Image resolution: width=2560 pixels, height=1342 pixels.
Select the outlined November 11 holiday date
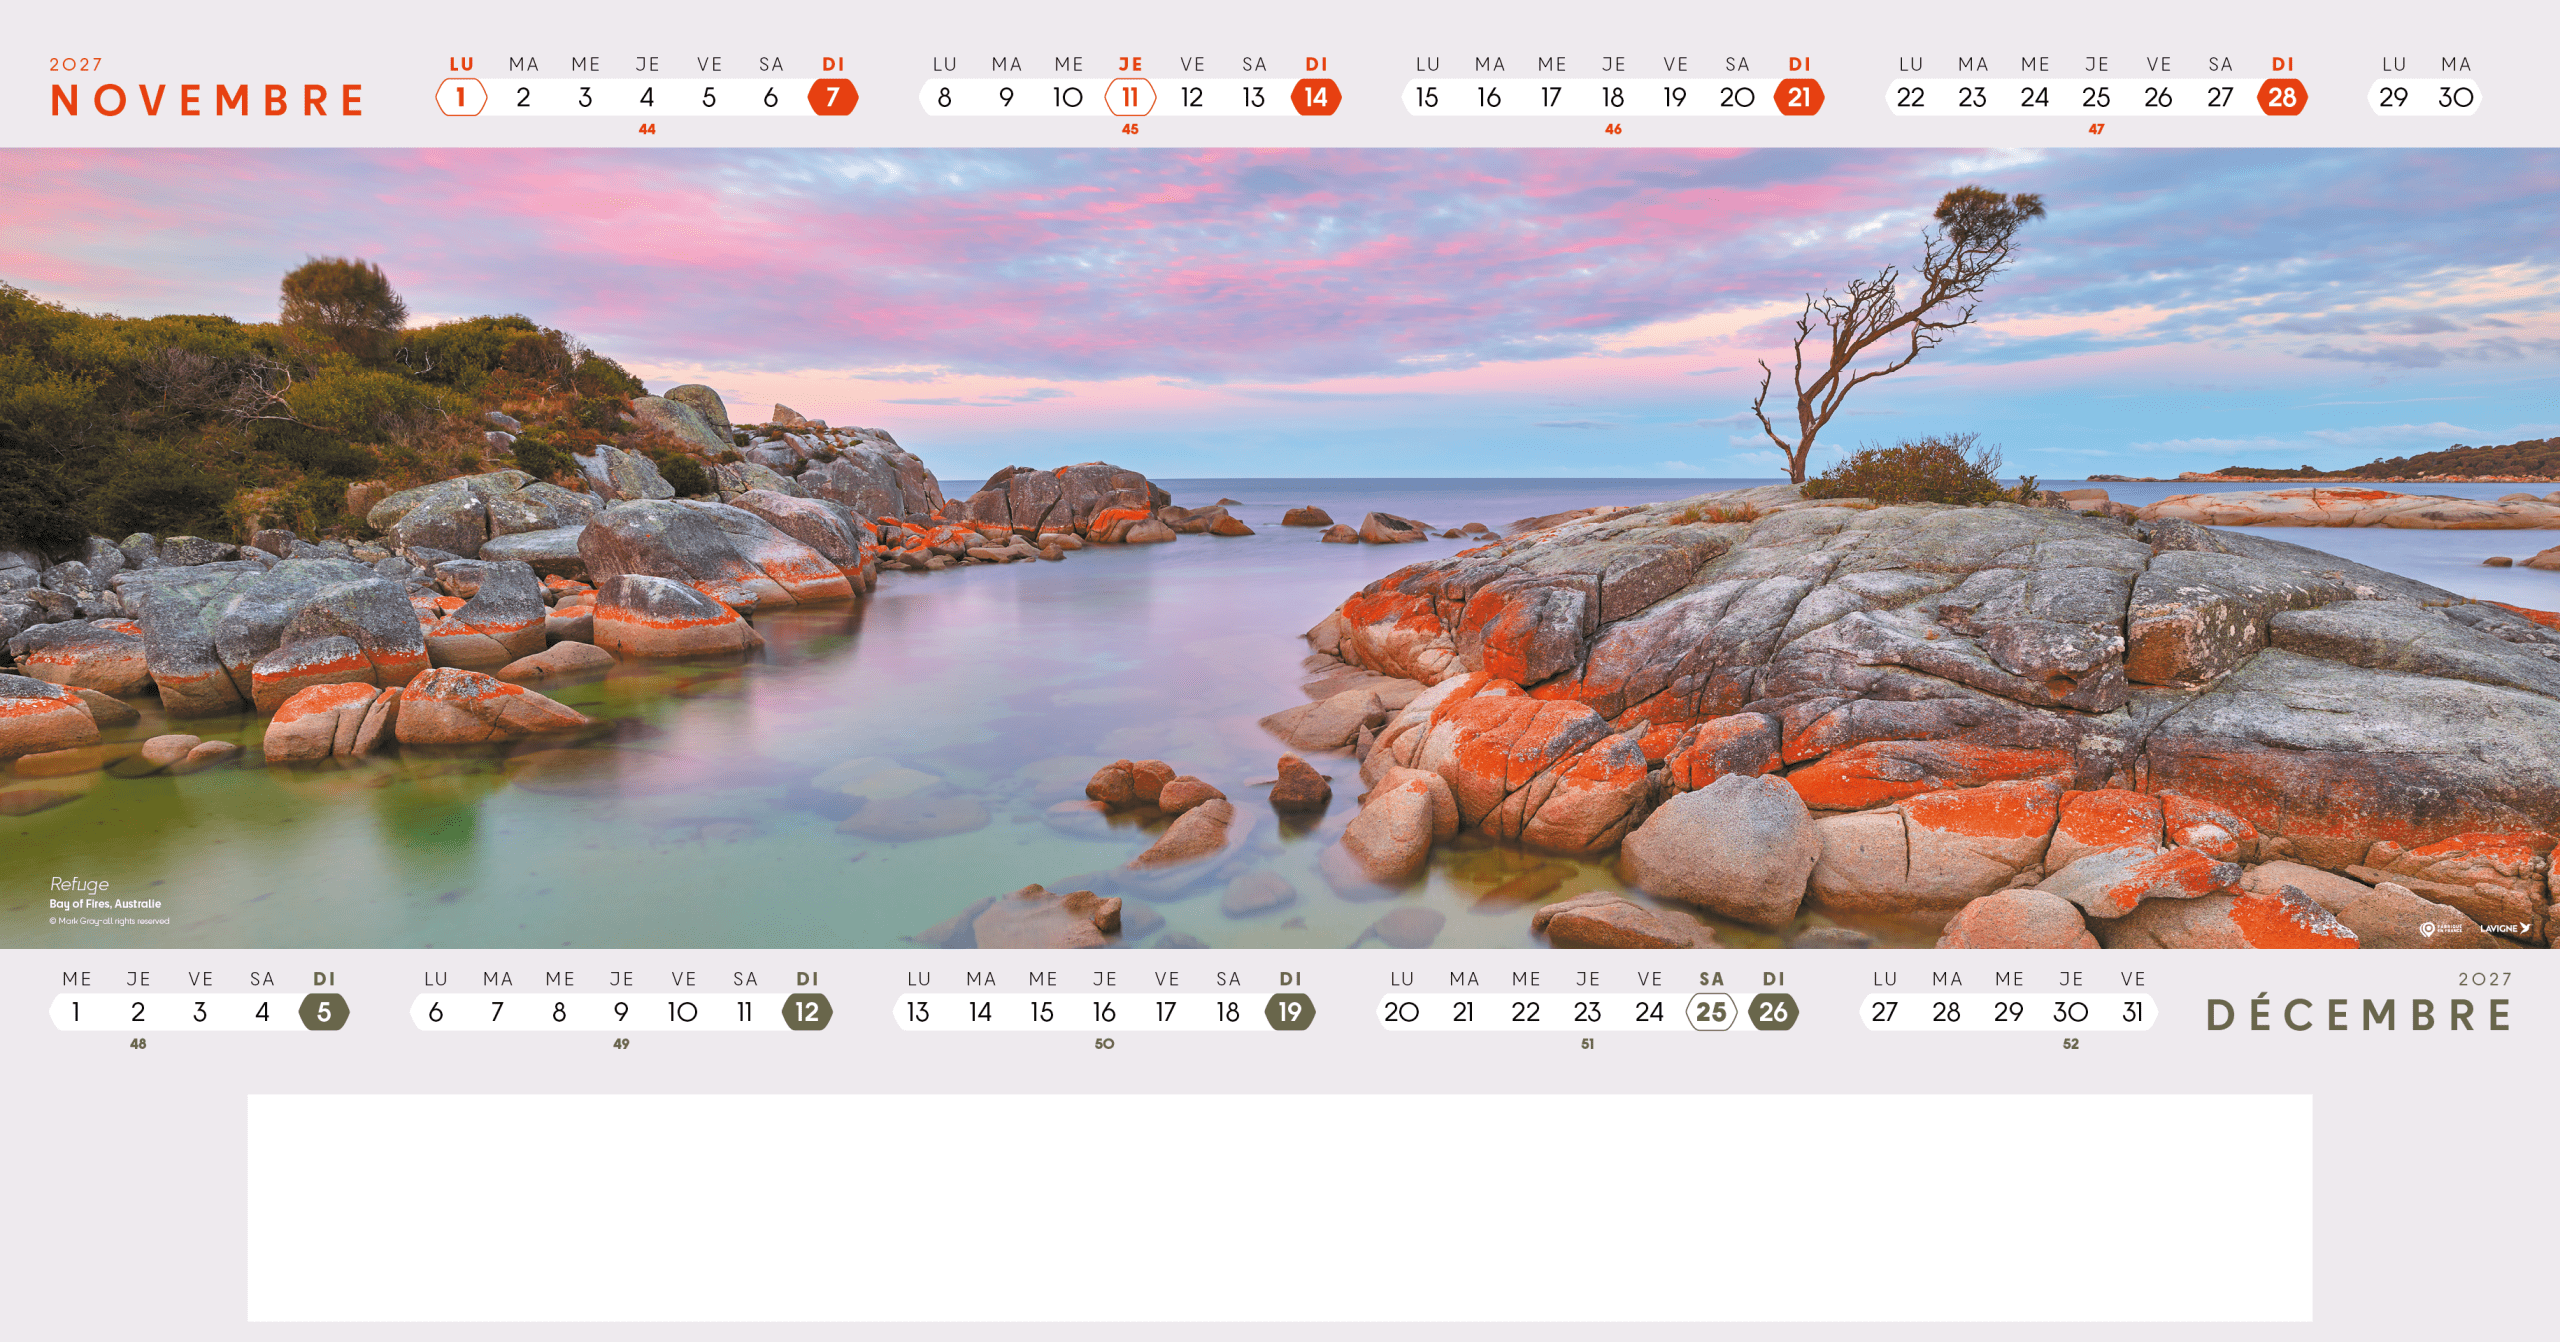1130,97
